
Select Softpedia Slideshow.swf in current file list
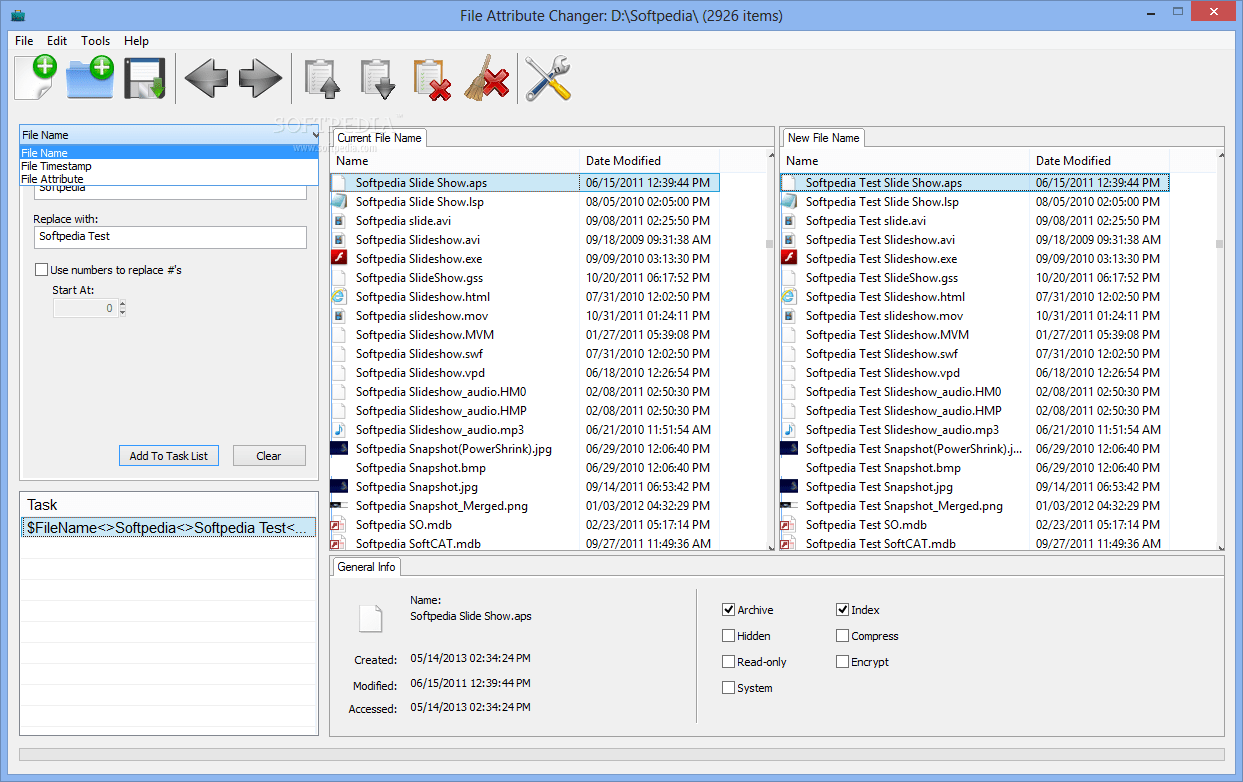tap(524, 353)
